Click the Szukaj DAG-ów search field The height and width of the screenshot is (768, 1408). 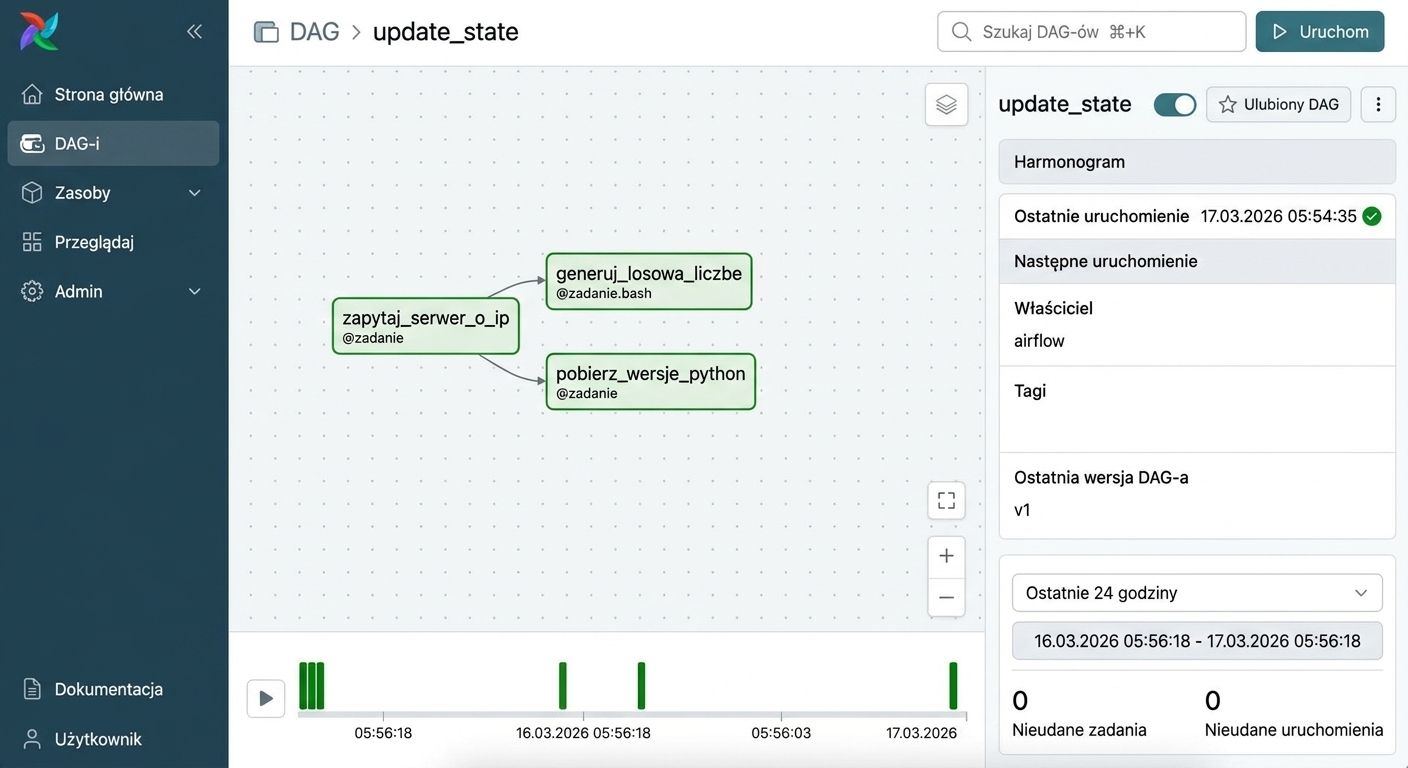[x=1092, y=32]
